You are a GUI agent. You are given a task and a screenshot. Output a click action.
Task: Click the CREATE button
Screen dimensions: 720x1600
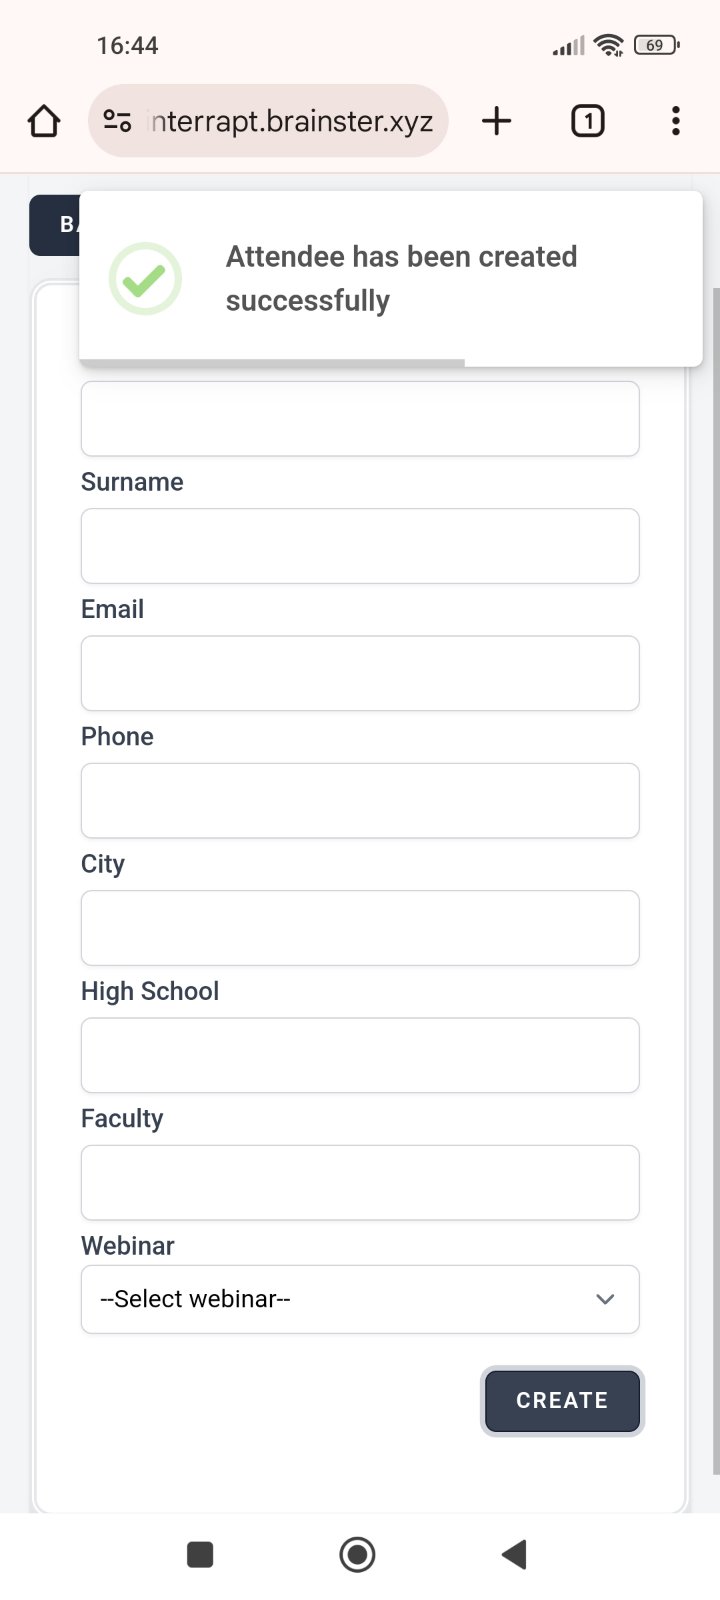pyautogui.click(x=562, y=1400)
